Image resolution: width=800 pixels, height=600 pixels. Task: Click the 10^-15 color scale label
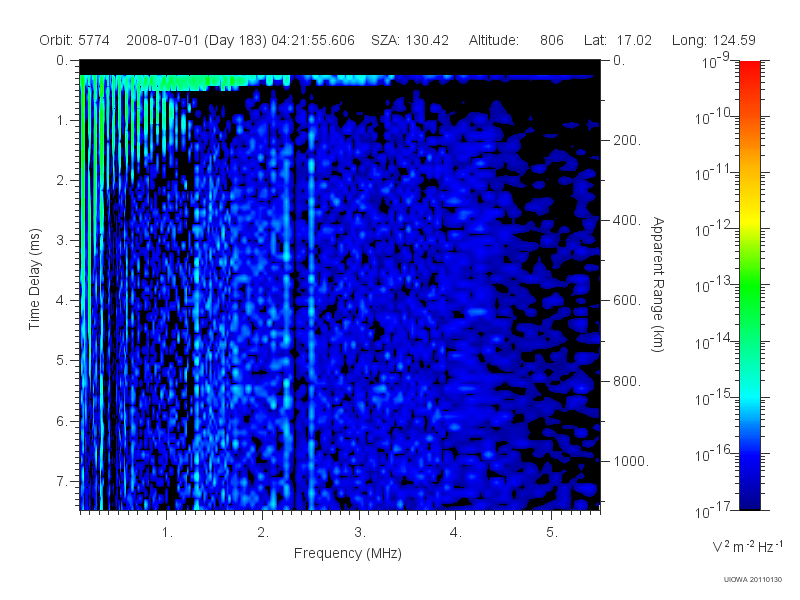[712, 397]
